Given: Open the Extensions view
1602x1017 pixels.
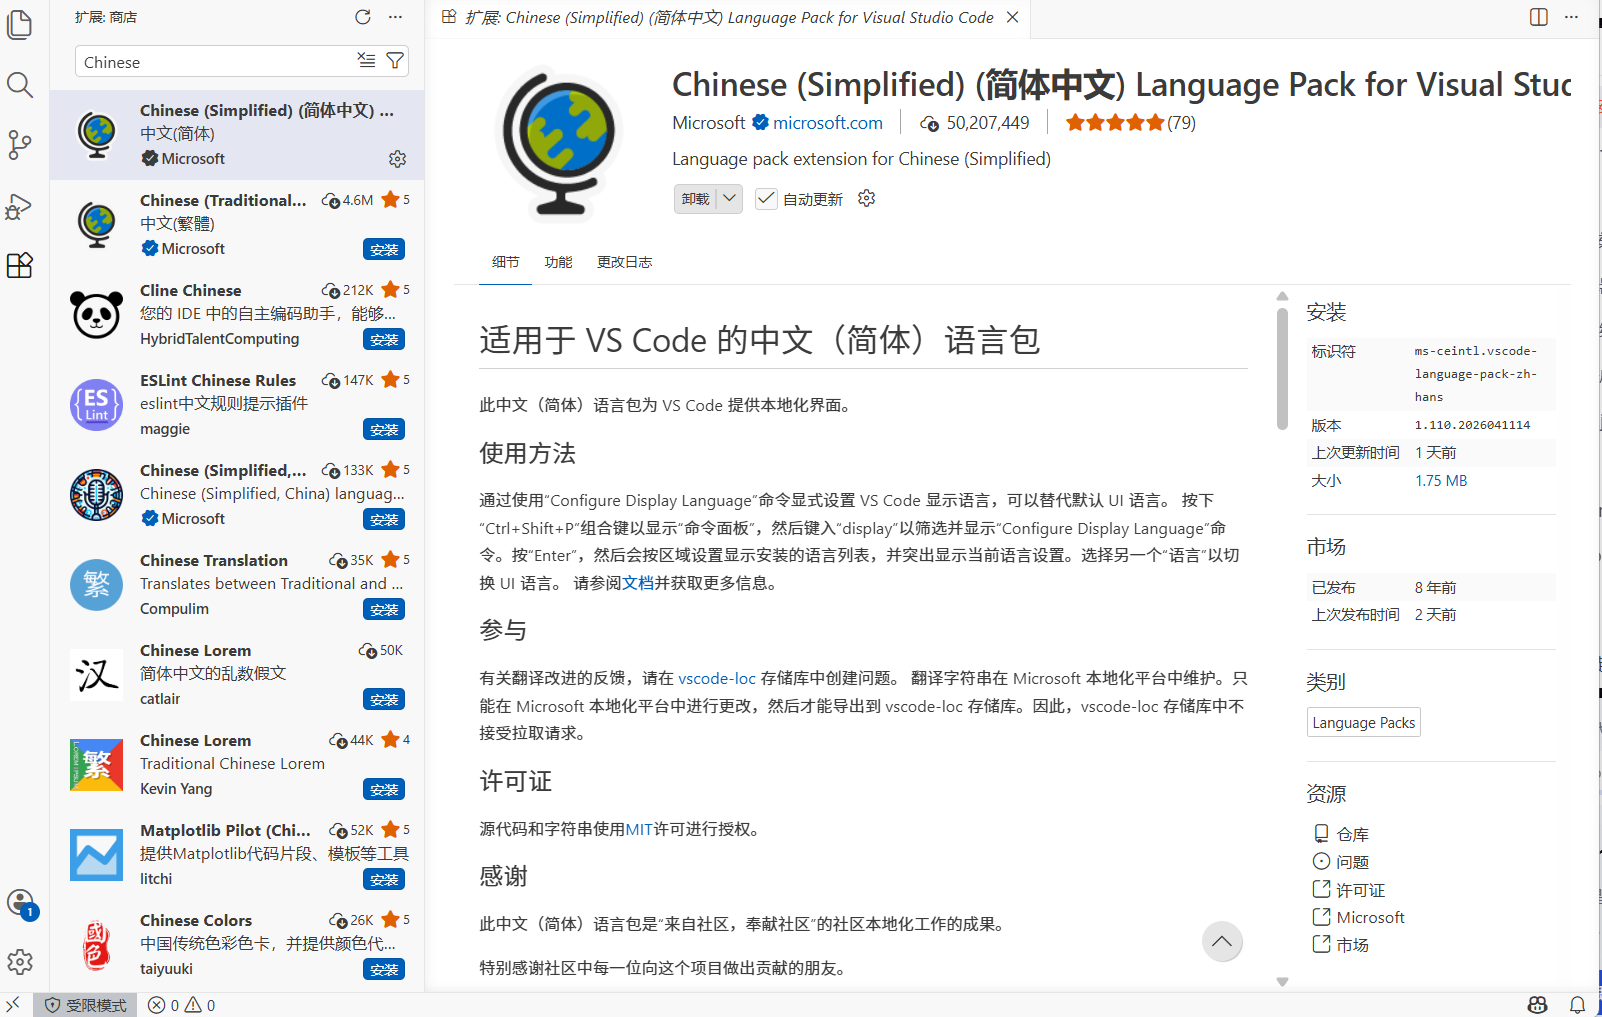Looking at the screenshot, I should click(20, 265).
